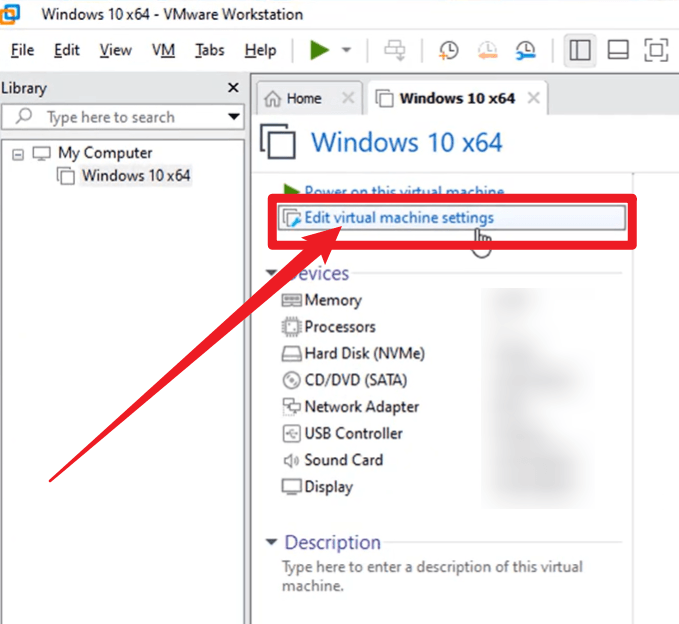Select the Network Adapter label
This screenshot has height=624, width=679.
(362, 407)
